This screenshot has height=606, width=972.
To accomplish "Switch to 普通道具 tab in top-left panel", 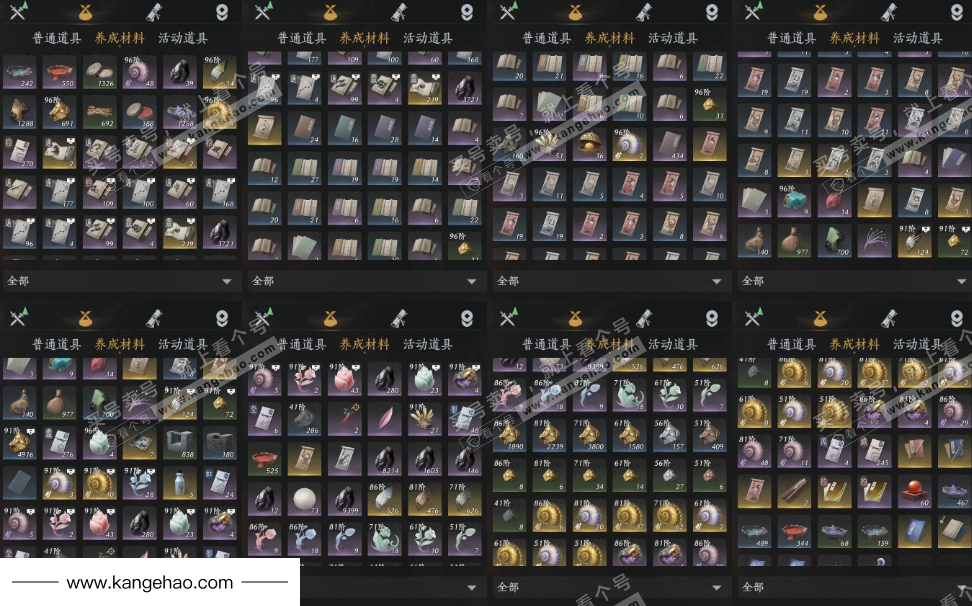I will (x=56, y=38).
